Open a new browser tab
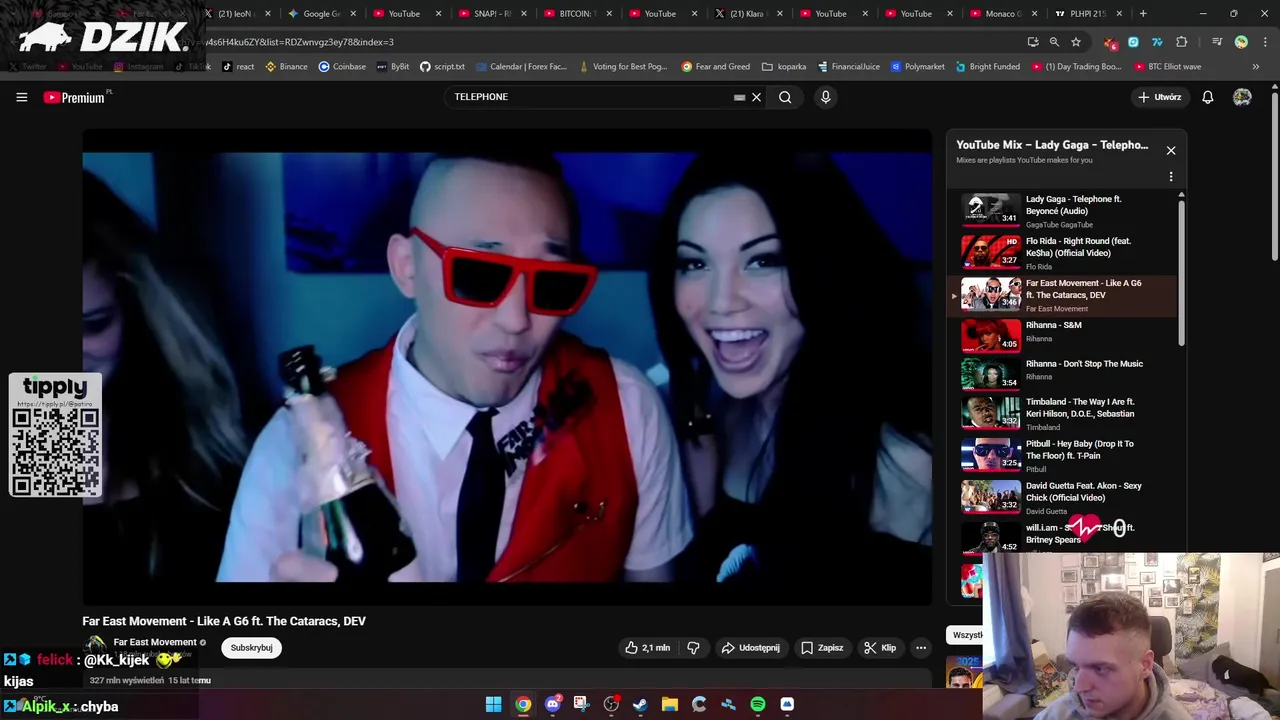Viewport: 1280px width, 720px height. tap(1143, 14)
